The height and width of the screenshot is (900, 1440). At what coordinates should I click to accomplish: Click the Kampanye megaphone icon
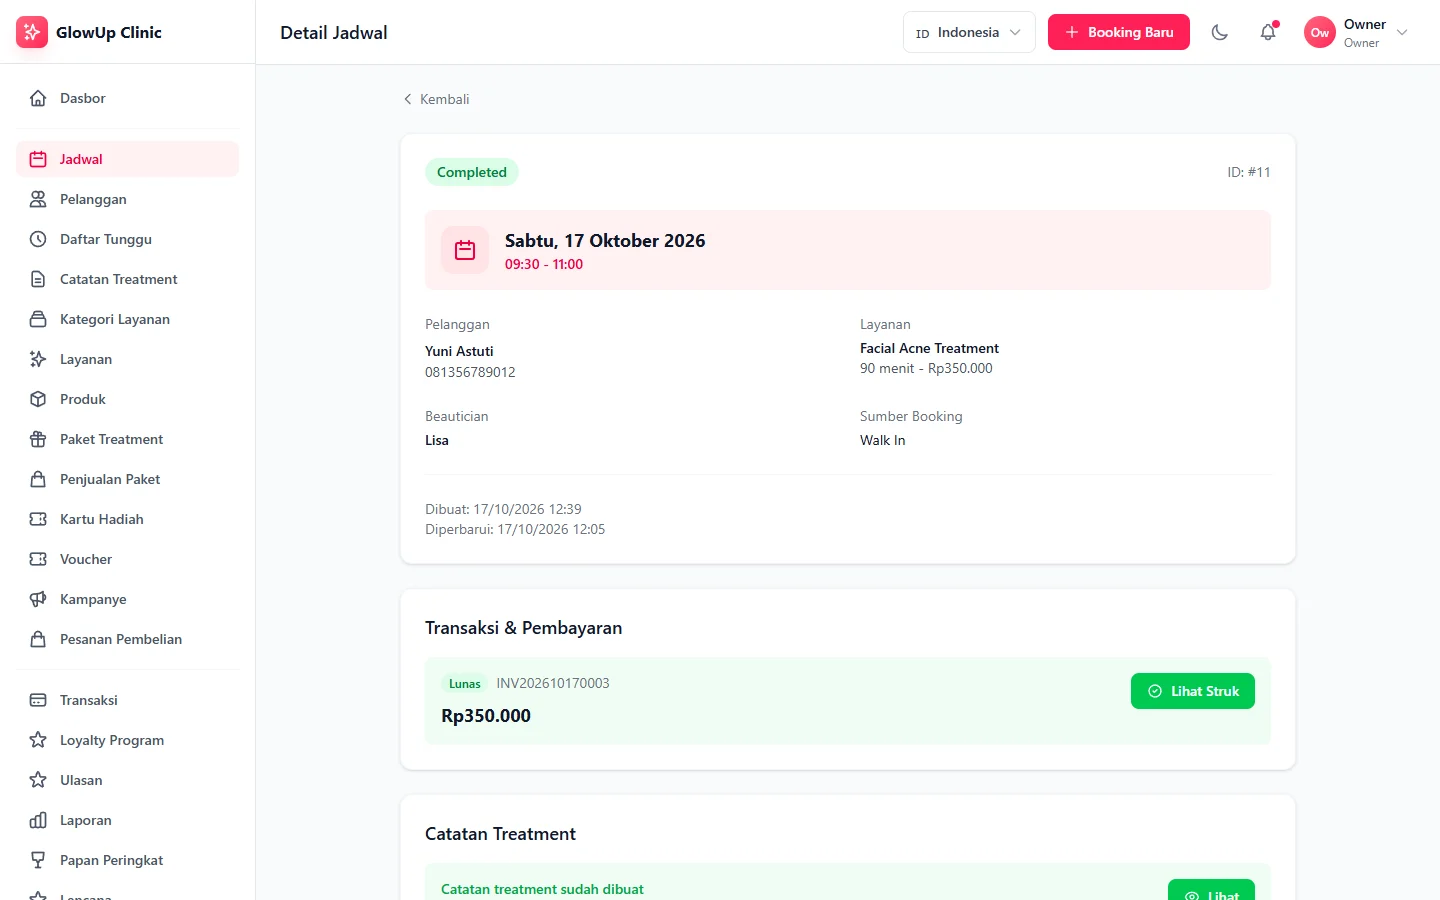(38, 599)
